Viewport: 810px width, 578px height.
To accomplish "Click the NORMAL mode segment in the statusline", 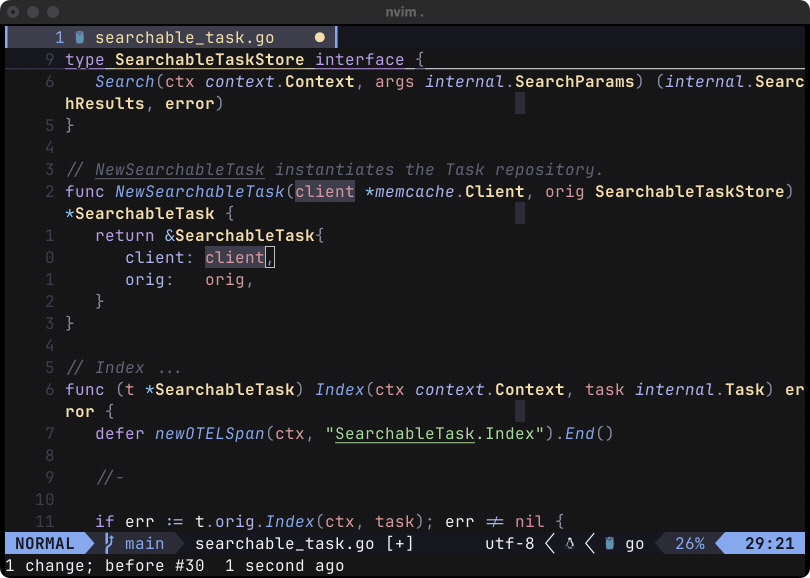I will click(45, 544).
